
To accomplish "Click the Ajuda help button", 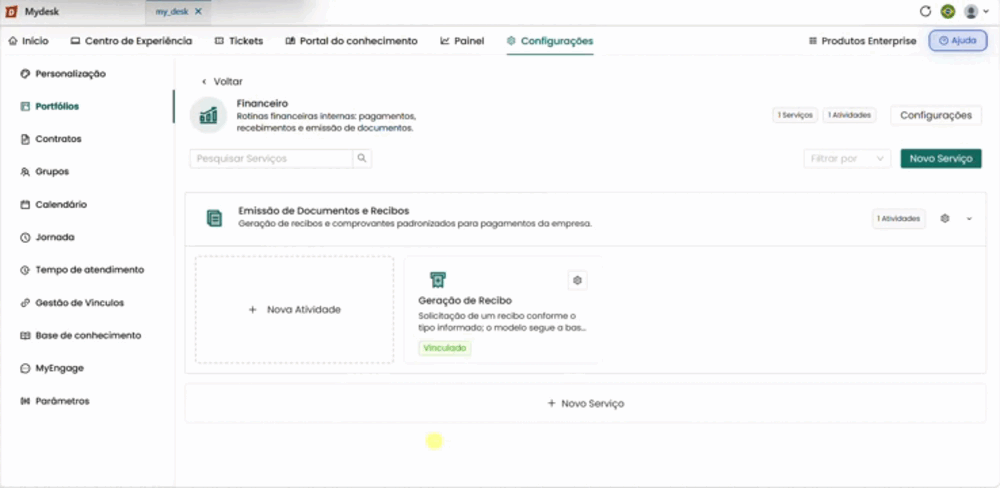I will click(x=957, y=40).
